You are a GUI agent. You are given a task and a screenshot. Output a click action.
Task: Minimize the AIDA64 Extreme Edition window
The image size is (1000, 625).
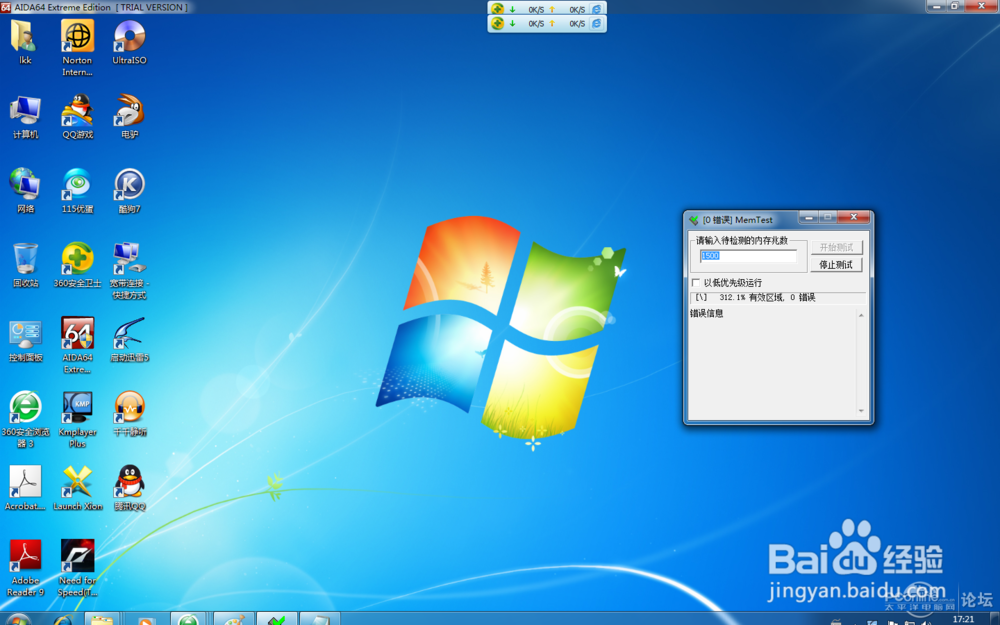[x=936, y=6]
